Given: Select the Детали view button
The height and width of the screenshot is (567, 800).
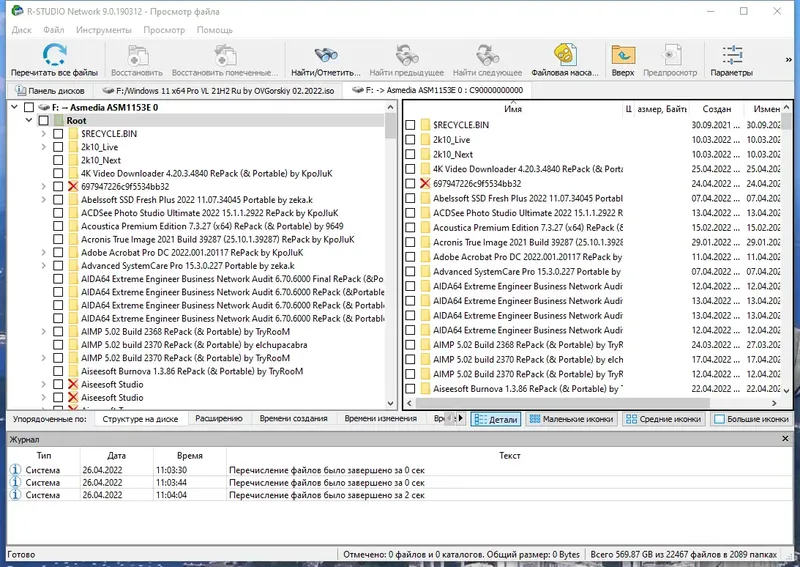Looking at the screenshot, I should click(x=495, y=419).
